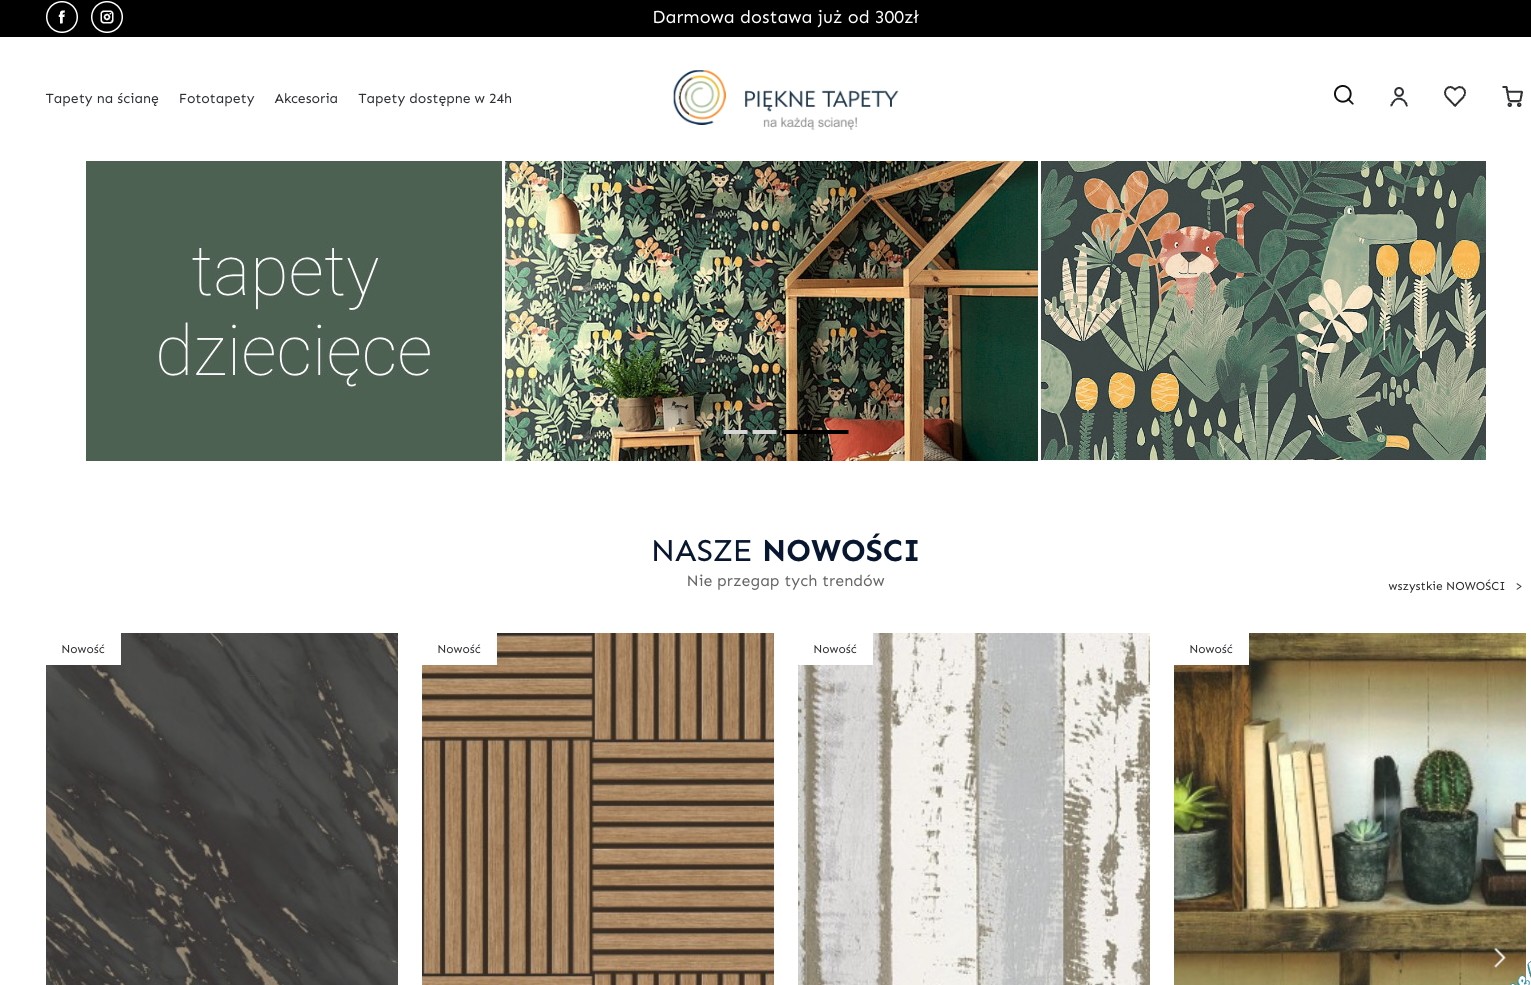View wishlist via the heart icon
The image size is (1531, 985).
click(x=1455, y=96)
